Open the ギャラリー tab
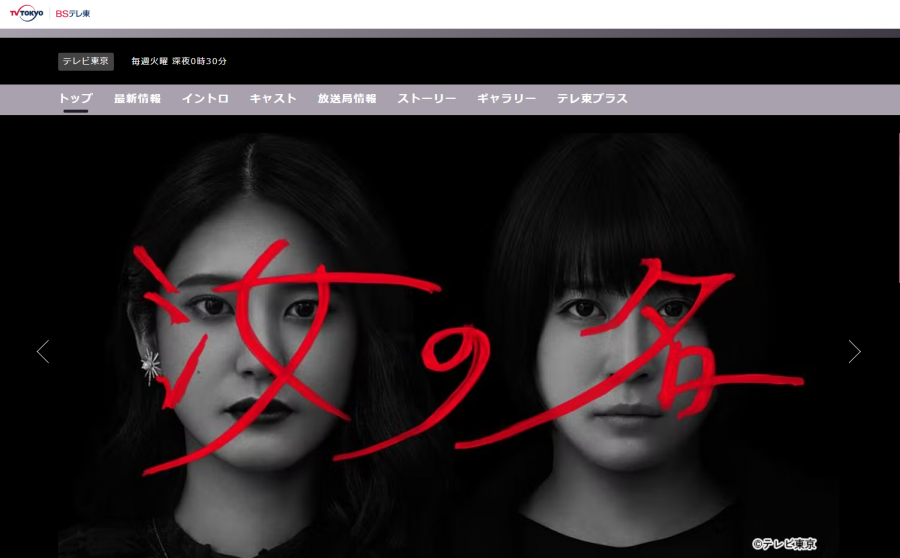Screen dimensions: 900x558 (x=507, y=98)
